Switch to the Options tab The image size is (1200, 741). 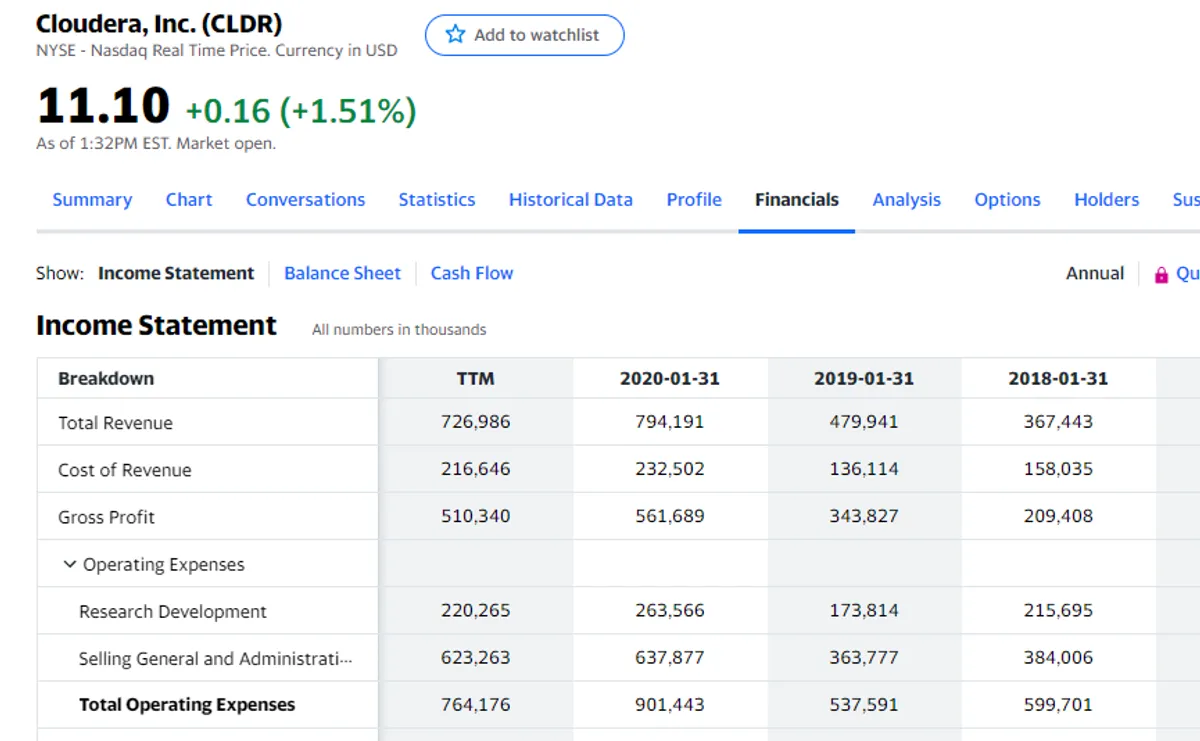coord(1007,200)
